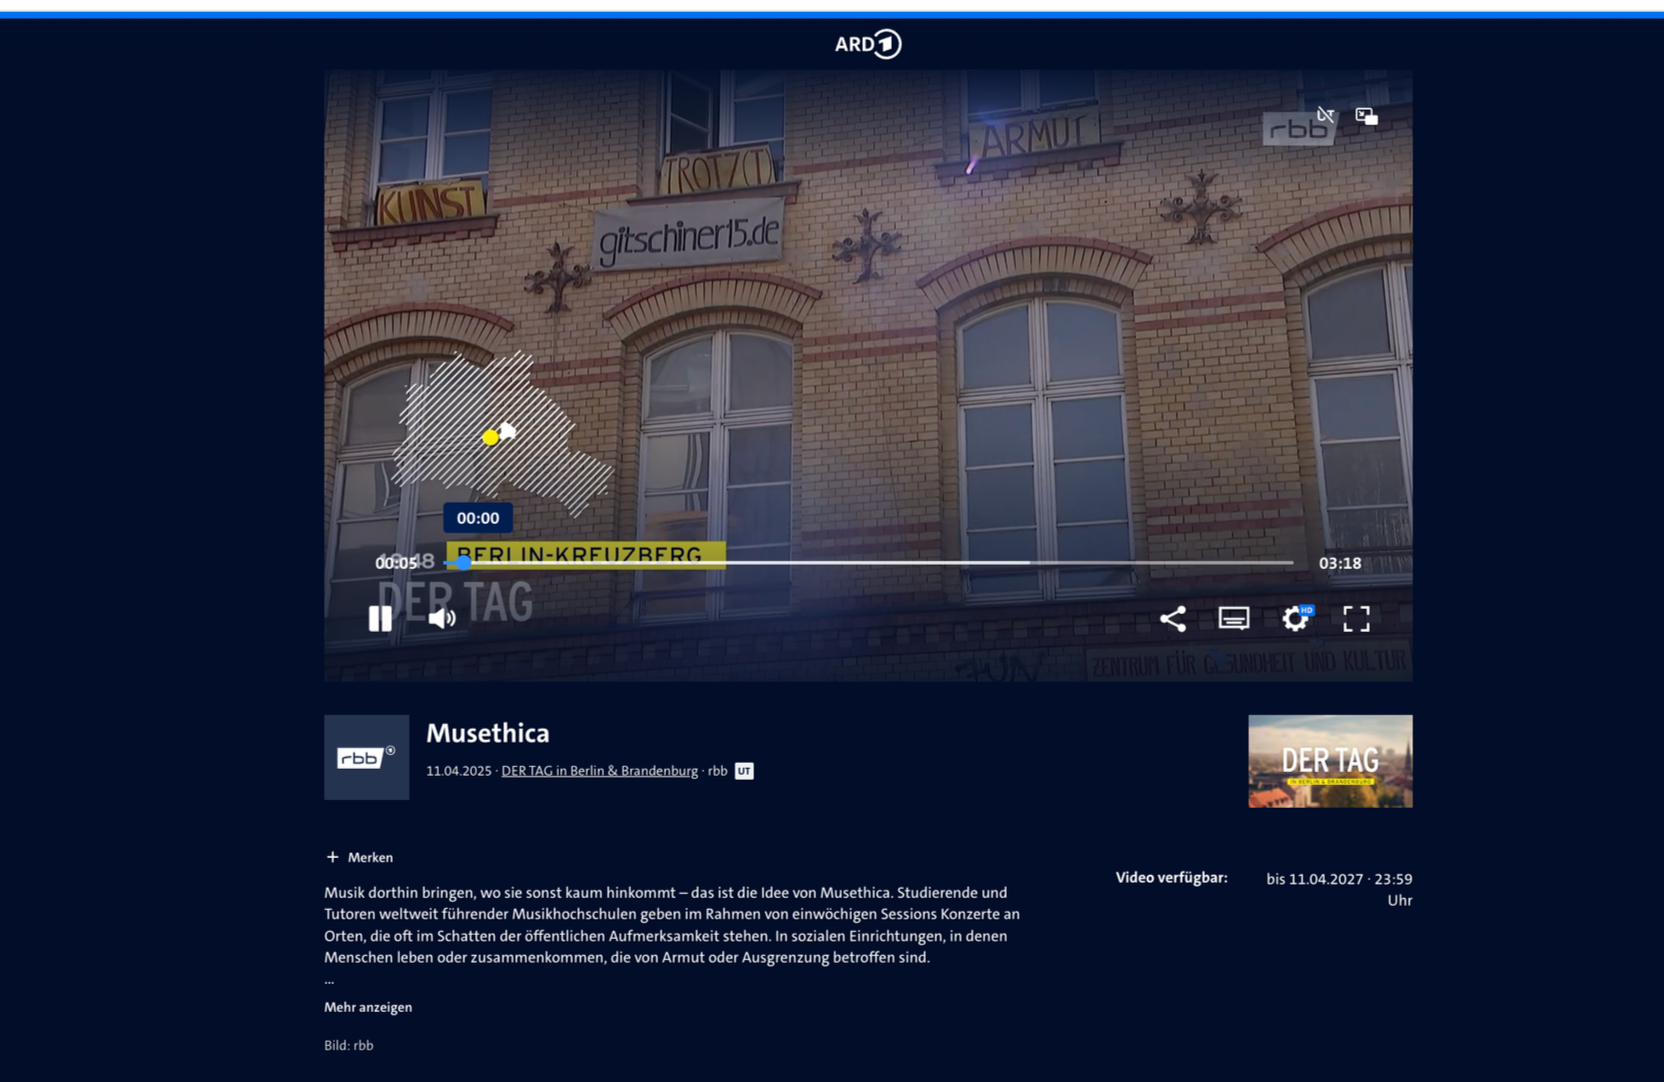Click the Musethica title
The image size is (1664, 1082).
pos(488,733)
